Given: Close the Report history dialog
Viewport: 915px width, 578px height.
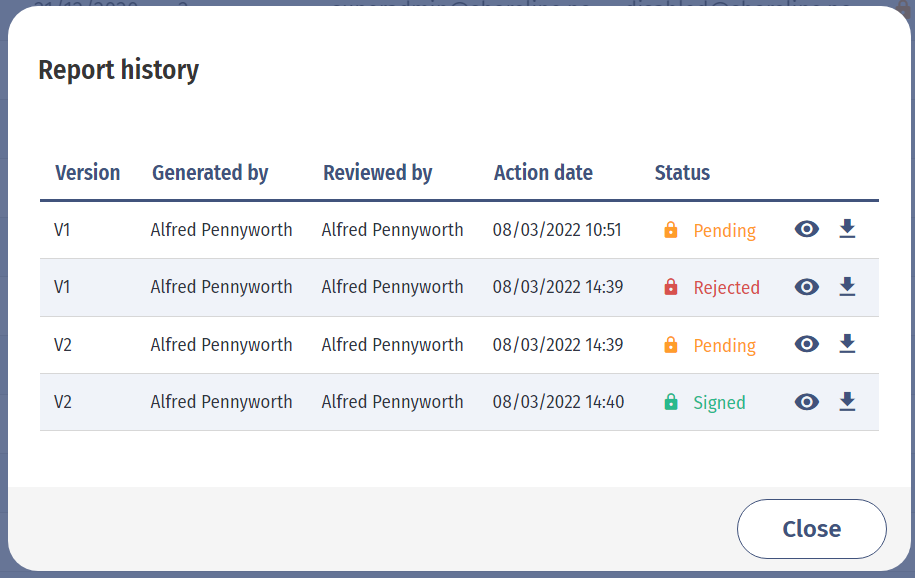Looking at the screenshot, I should (x=811, y=529).
